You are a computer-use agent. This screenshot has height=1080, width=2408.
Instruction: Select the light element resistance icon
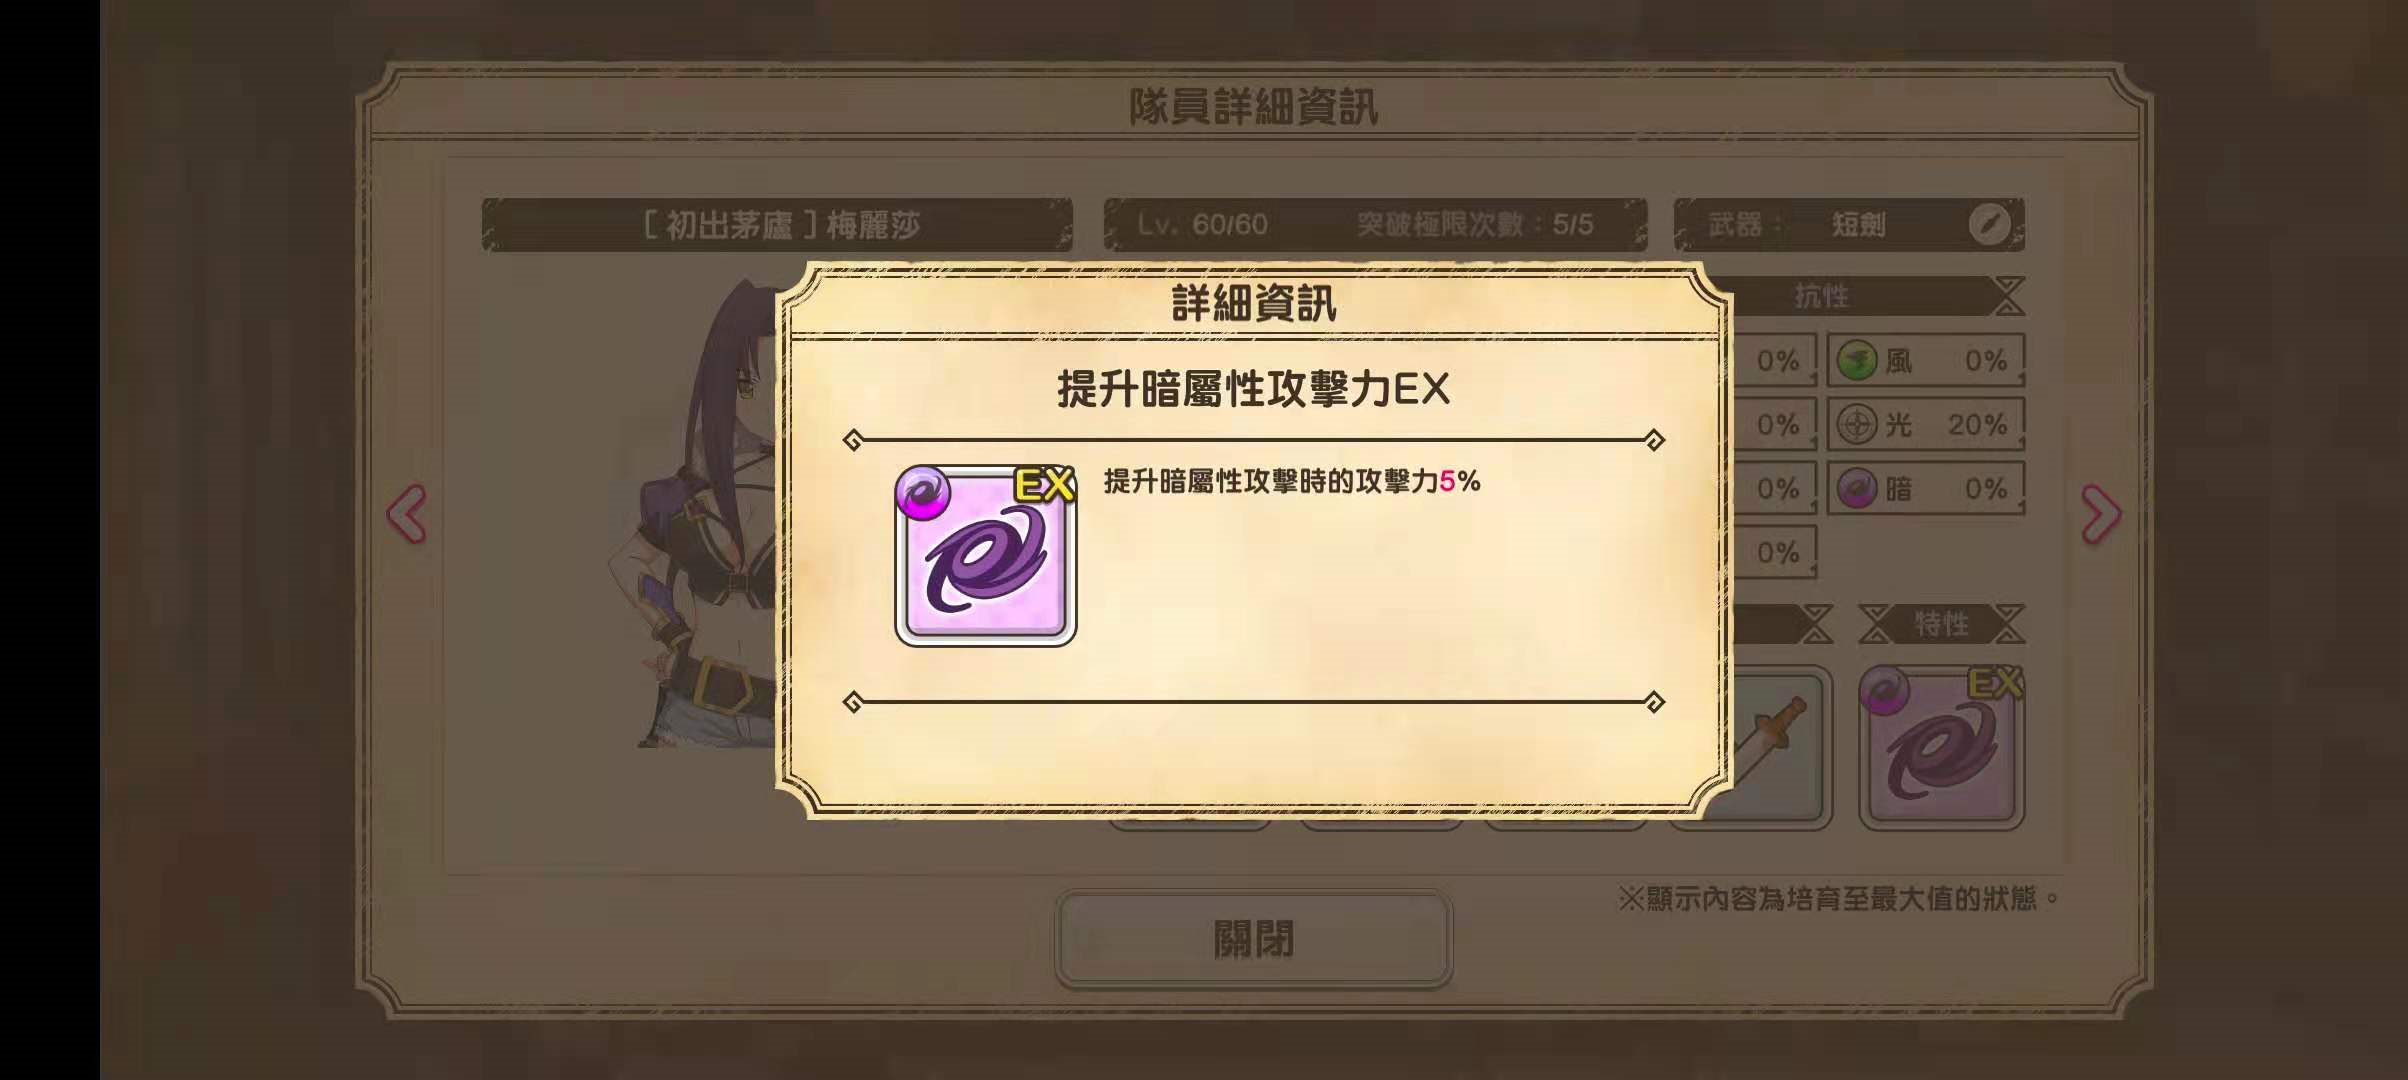click(x=1857, y=424)
